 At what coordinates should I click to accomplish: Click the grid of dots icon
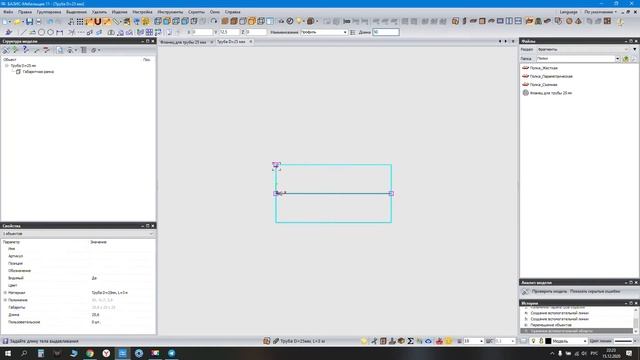point(80,22)
